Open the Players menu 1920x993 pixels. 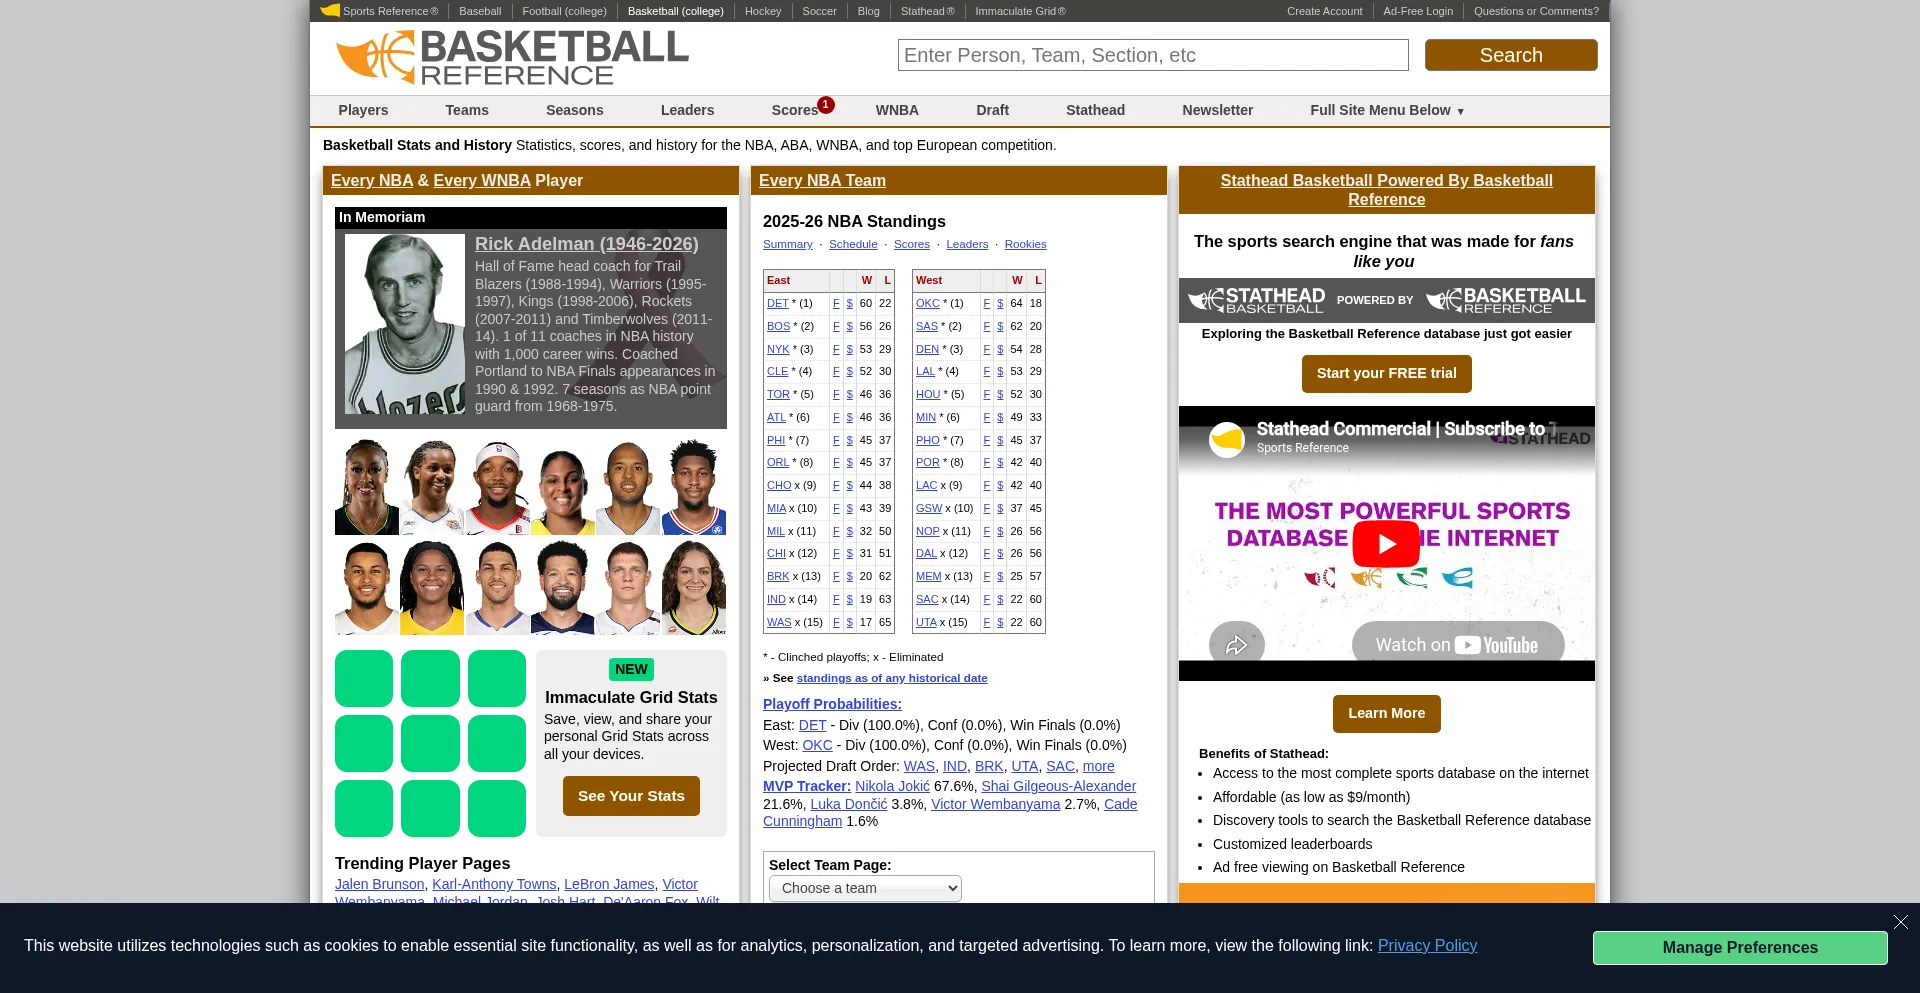tap(363, 110)
